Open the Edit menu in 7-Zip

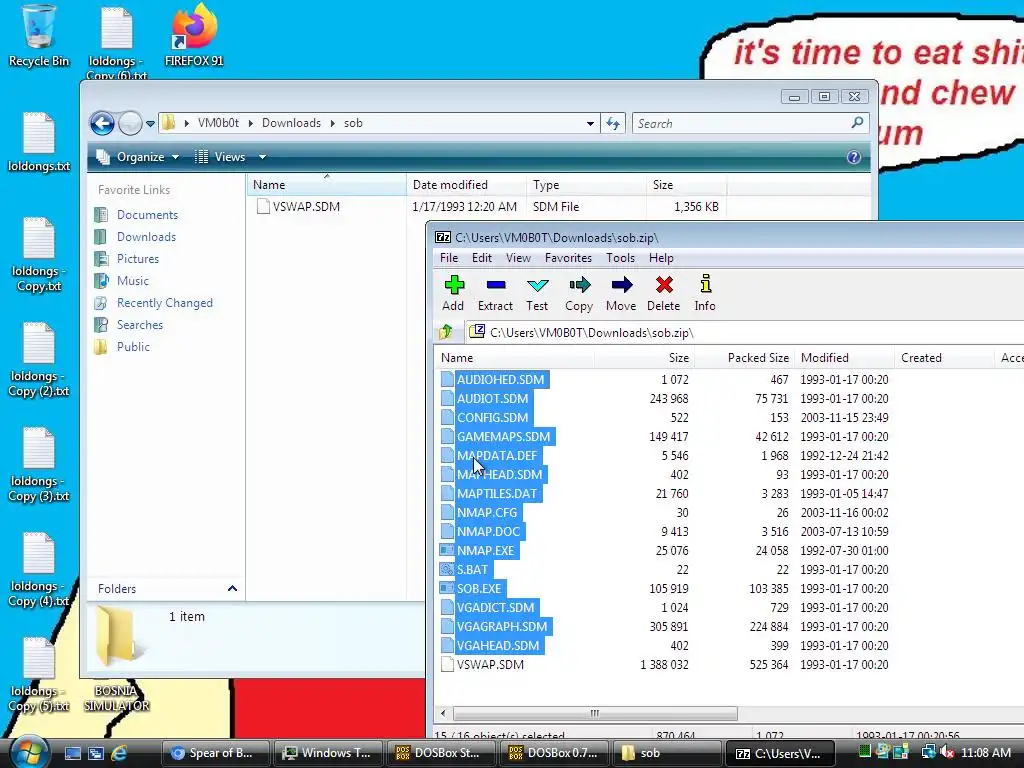click(482, 258)
